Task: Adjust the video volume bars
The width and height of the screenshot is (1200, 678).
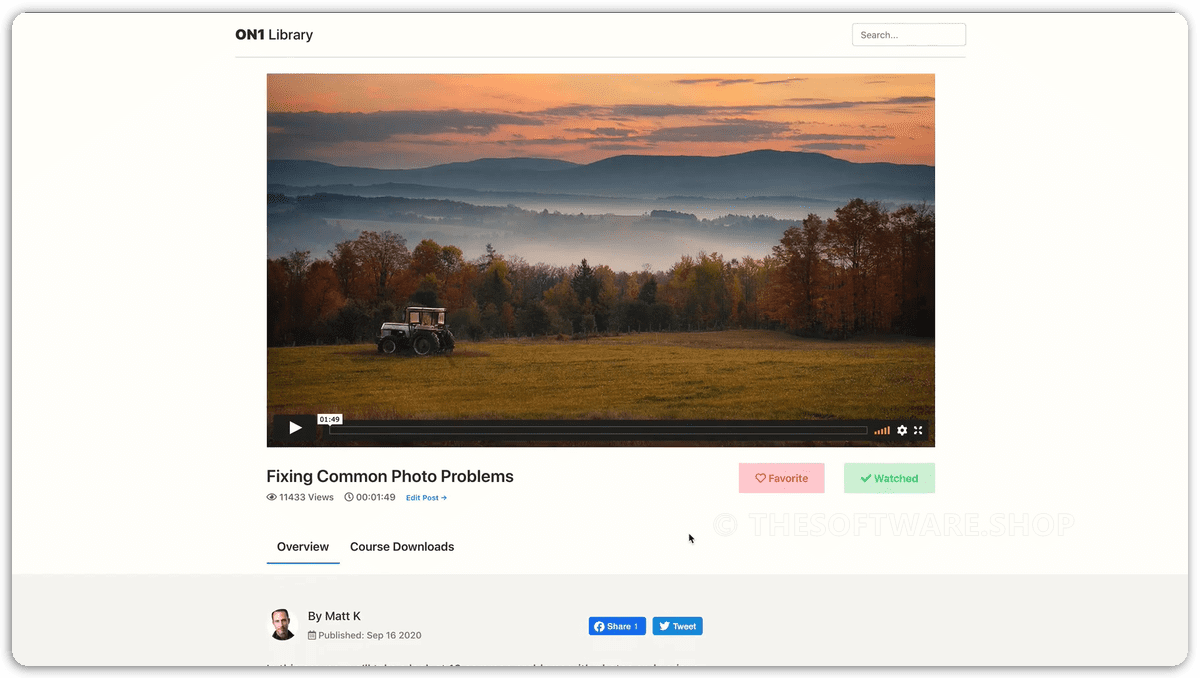Action: (882, 430)
